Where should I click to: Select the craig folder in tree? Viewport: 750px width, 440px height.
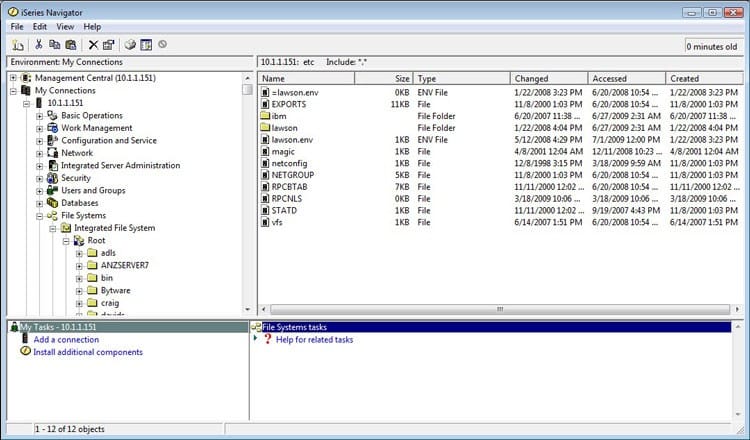(110, 303)
